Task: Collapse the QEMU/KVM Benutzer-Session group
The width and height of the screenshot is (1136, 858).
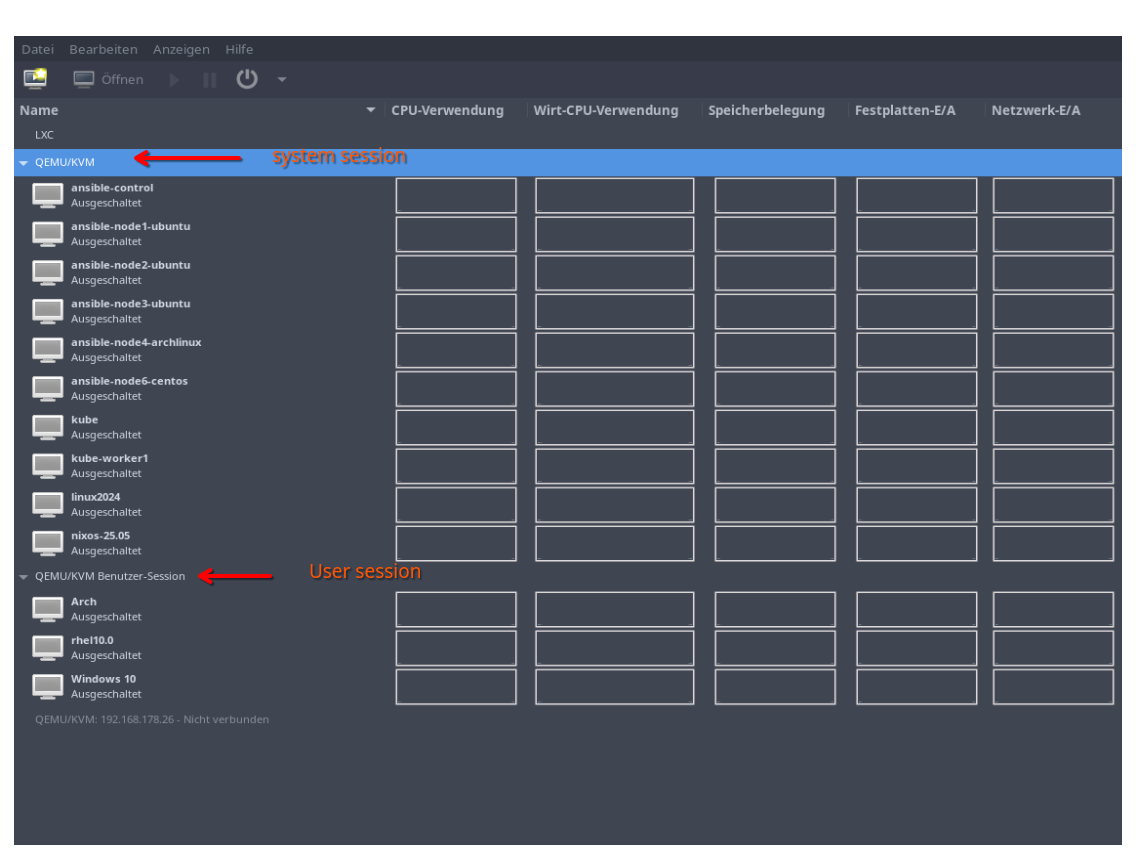Action: click(x=24, y=577)
